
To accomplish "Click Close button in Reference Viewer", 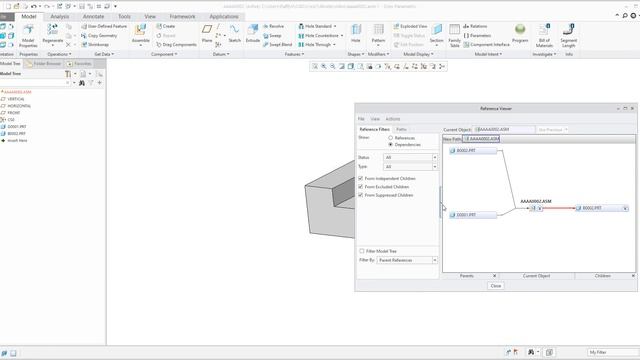I will click(x=496, y=286).
